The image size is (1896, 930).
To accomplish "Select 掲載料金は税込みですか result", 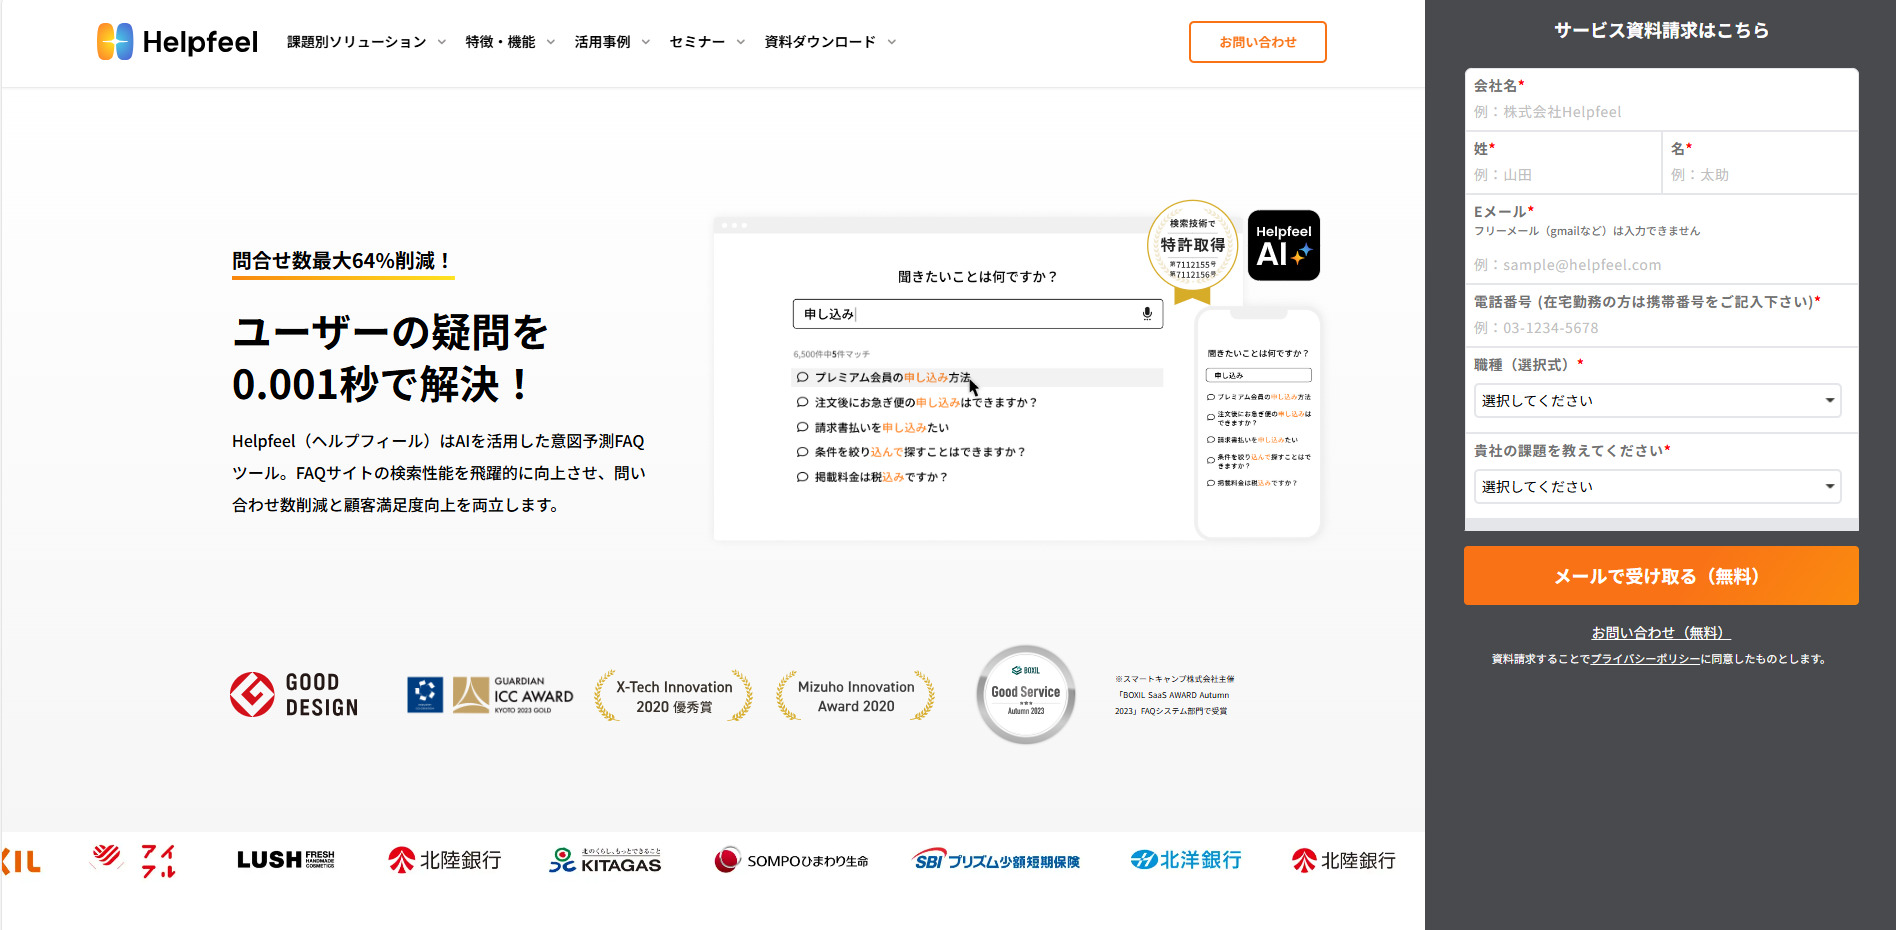I will tap(871, 477).
